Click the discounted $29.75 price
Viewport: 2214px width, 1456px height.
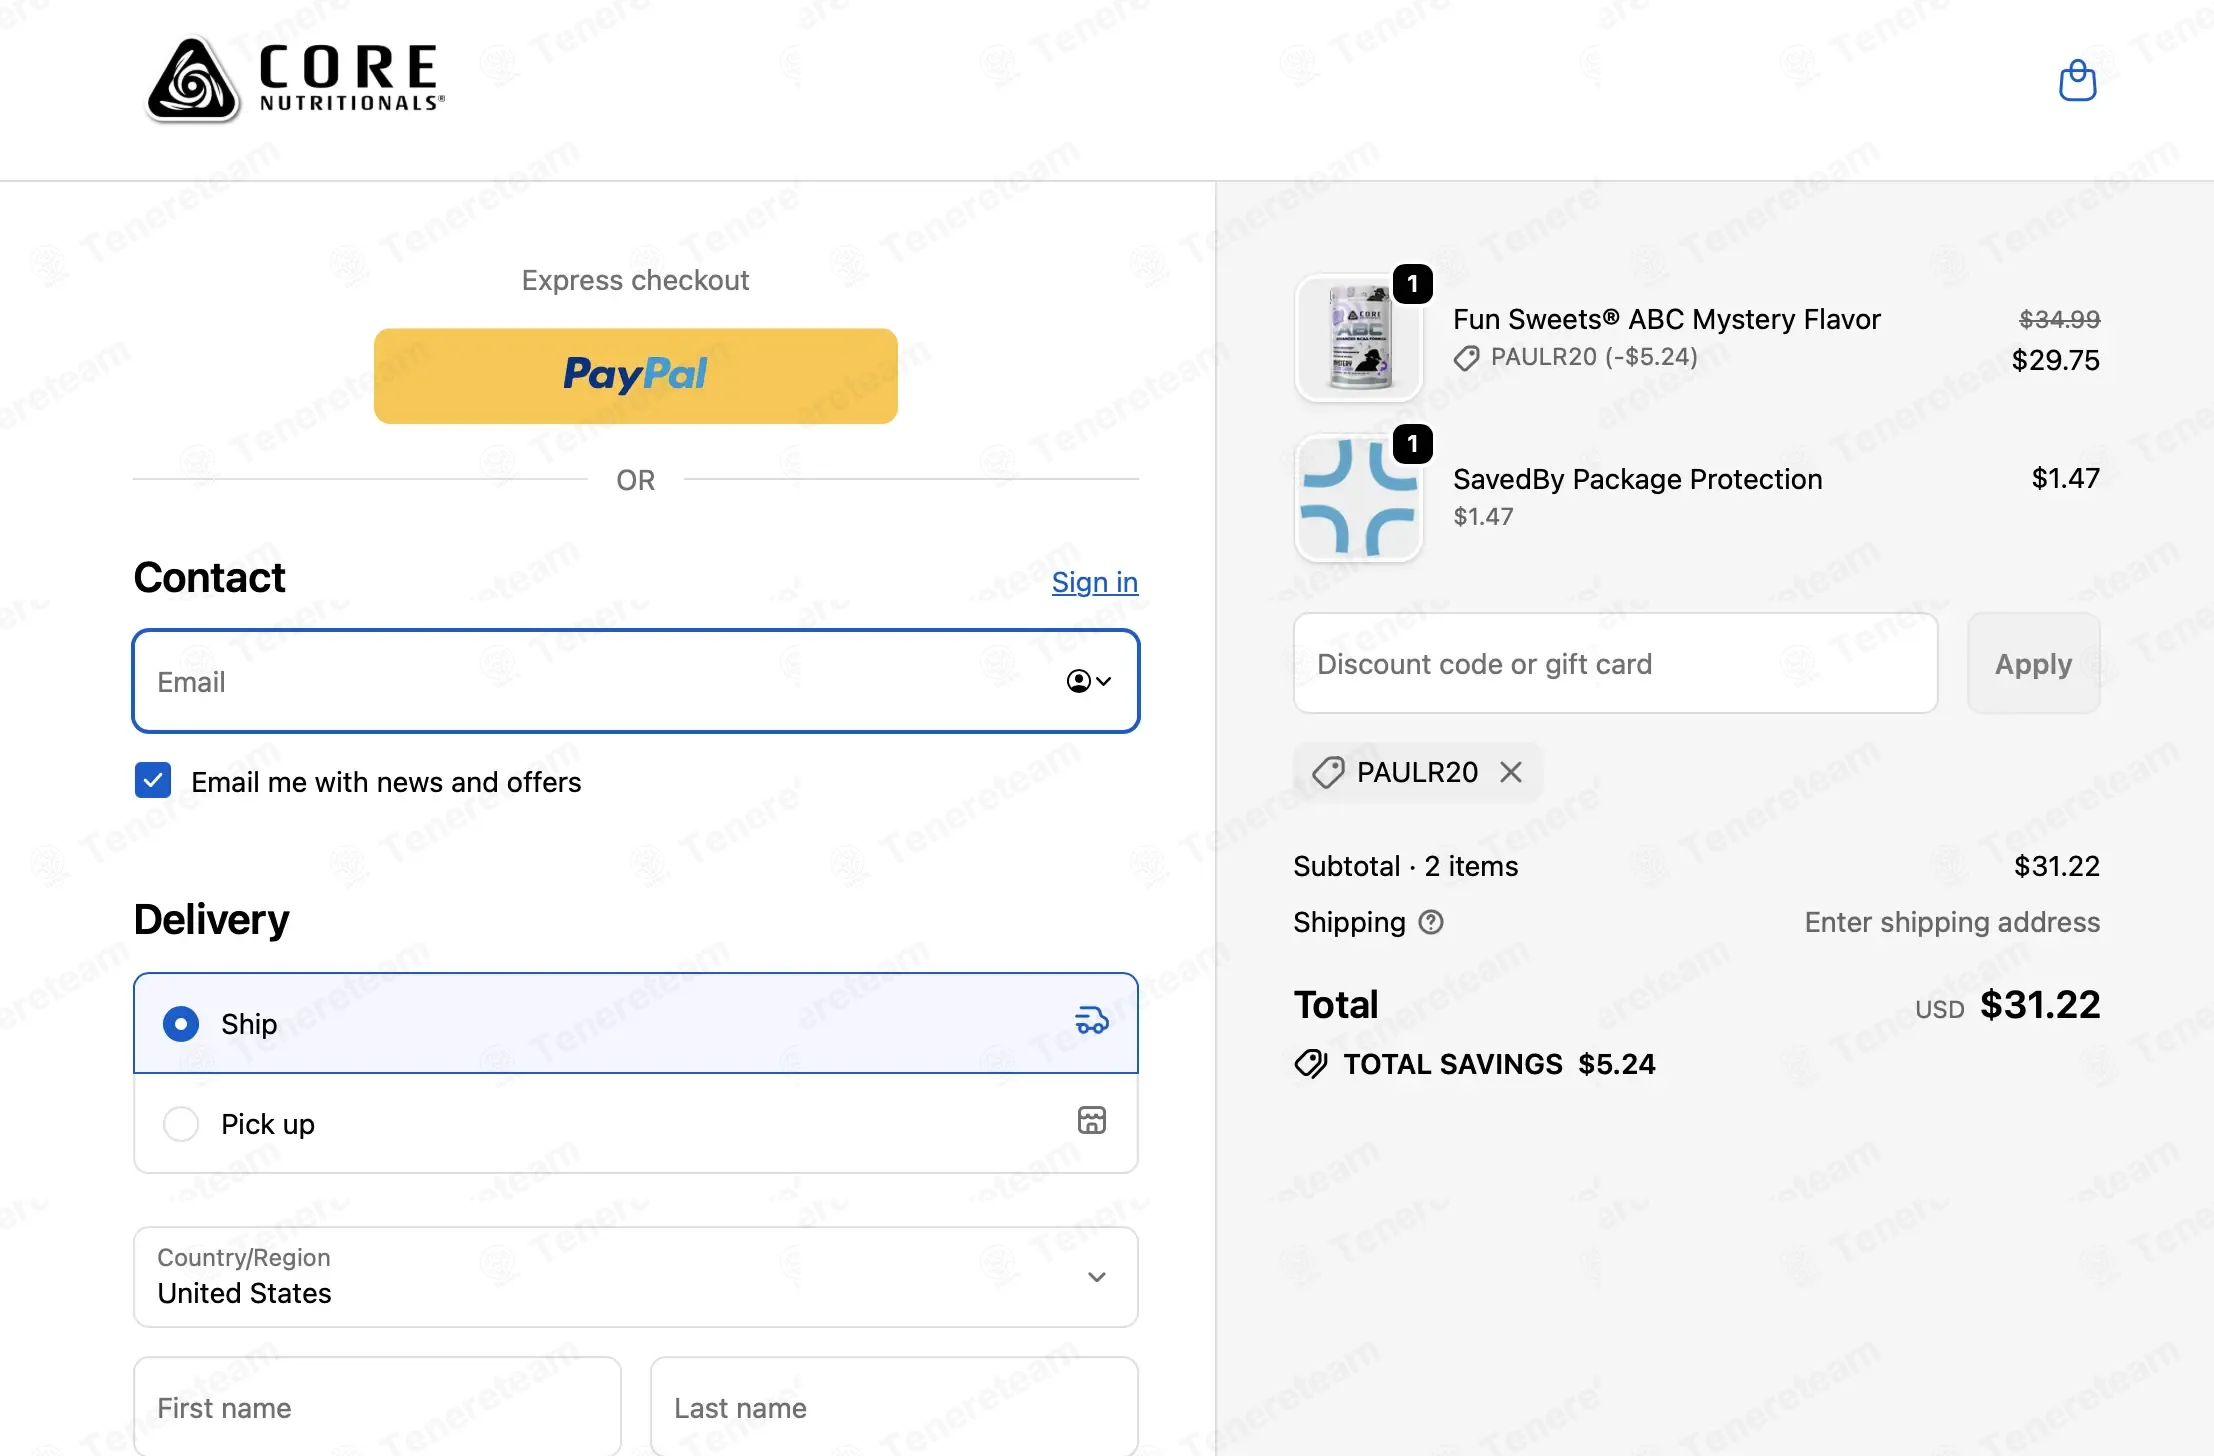(x=2056, y=360)
